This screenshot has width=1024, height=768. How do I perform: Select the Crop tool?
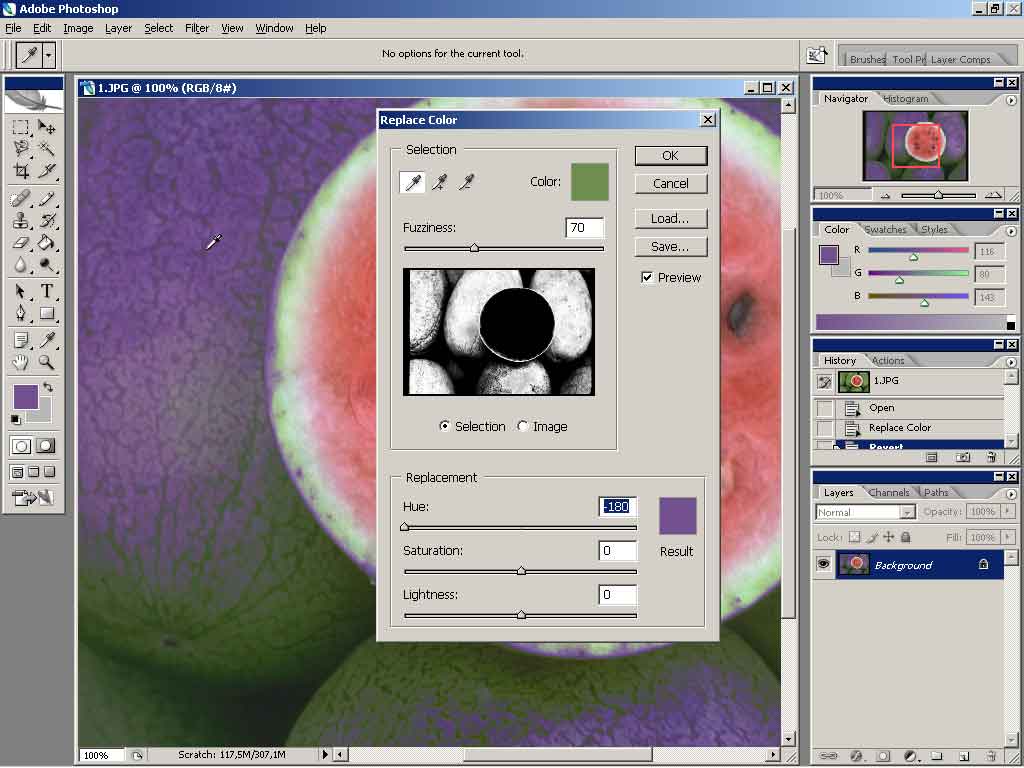pyautogui.click(x=21, y=171)
